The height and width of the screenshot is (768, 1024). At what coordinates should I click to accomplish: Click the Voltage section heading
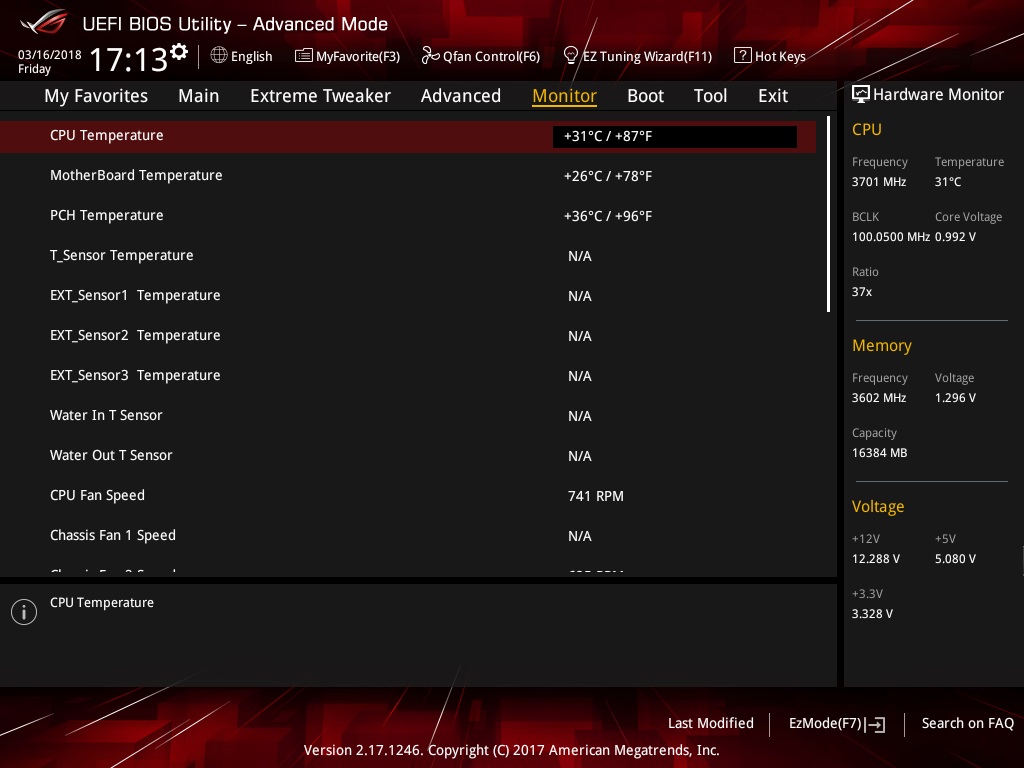[878, 507]
